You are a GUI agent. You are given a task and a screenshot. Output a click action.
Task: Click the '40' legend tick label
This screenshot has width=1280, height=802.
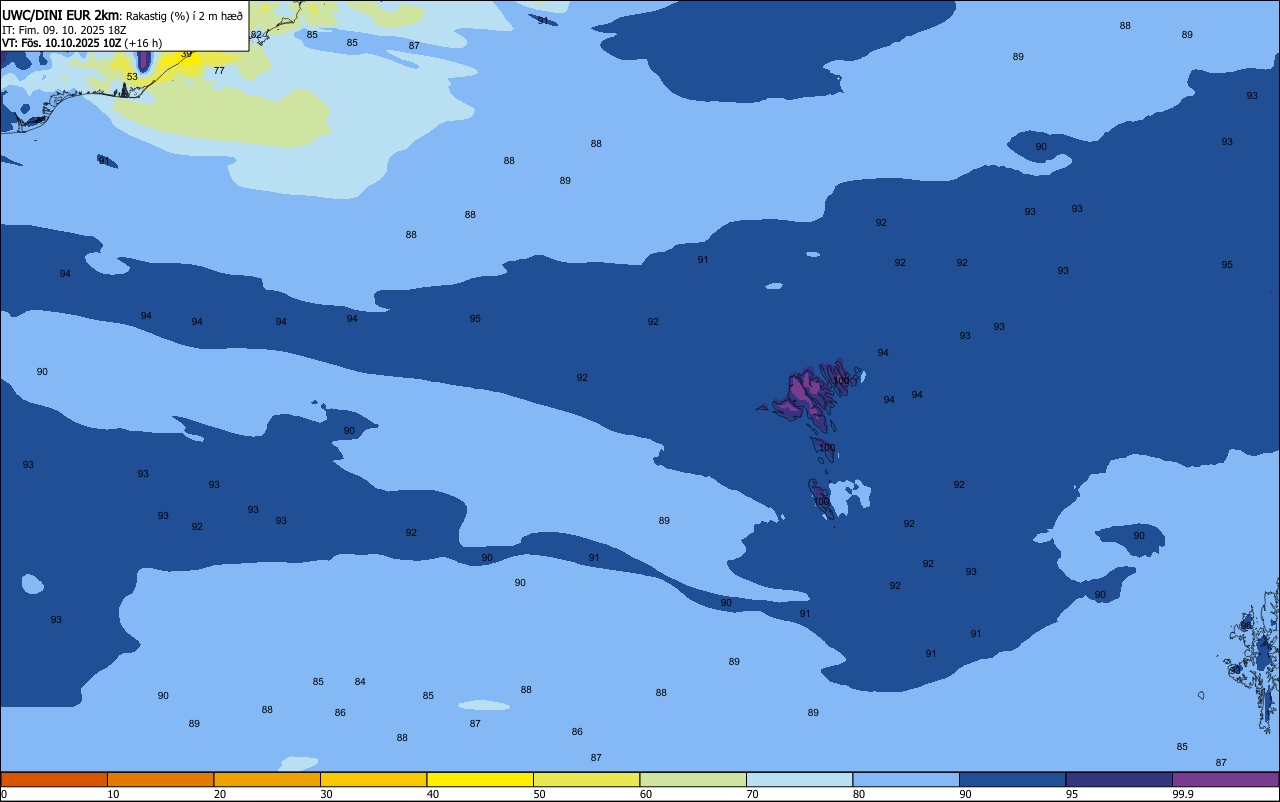[x=433, y=794]
